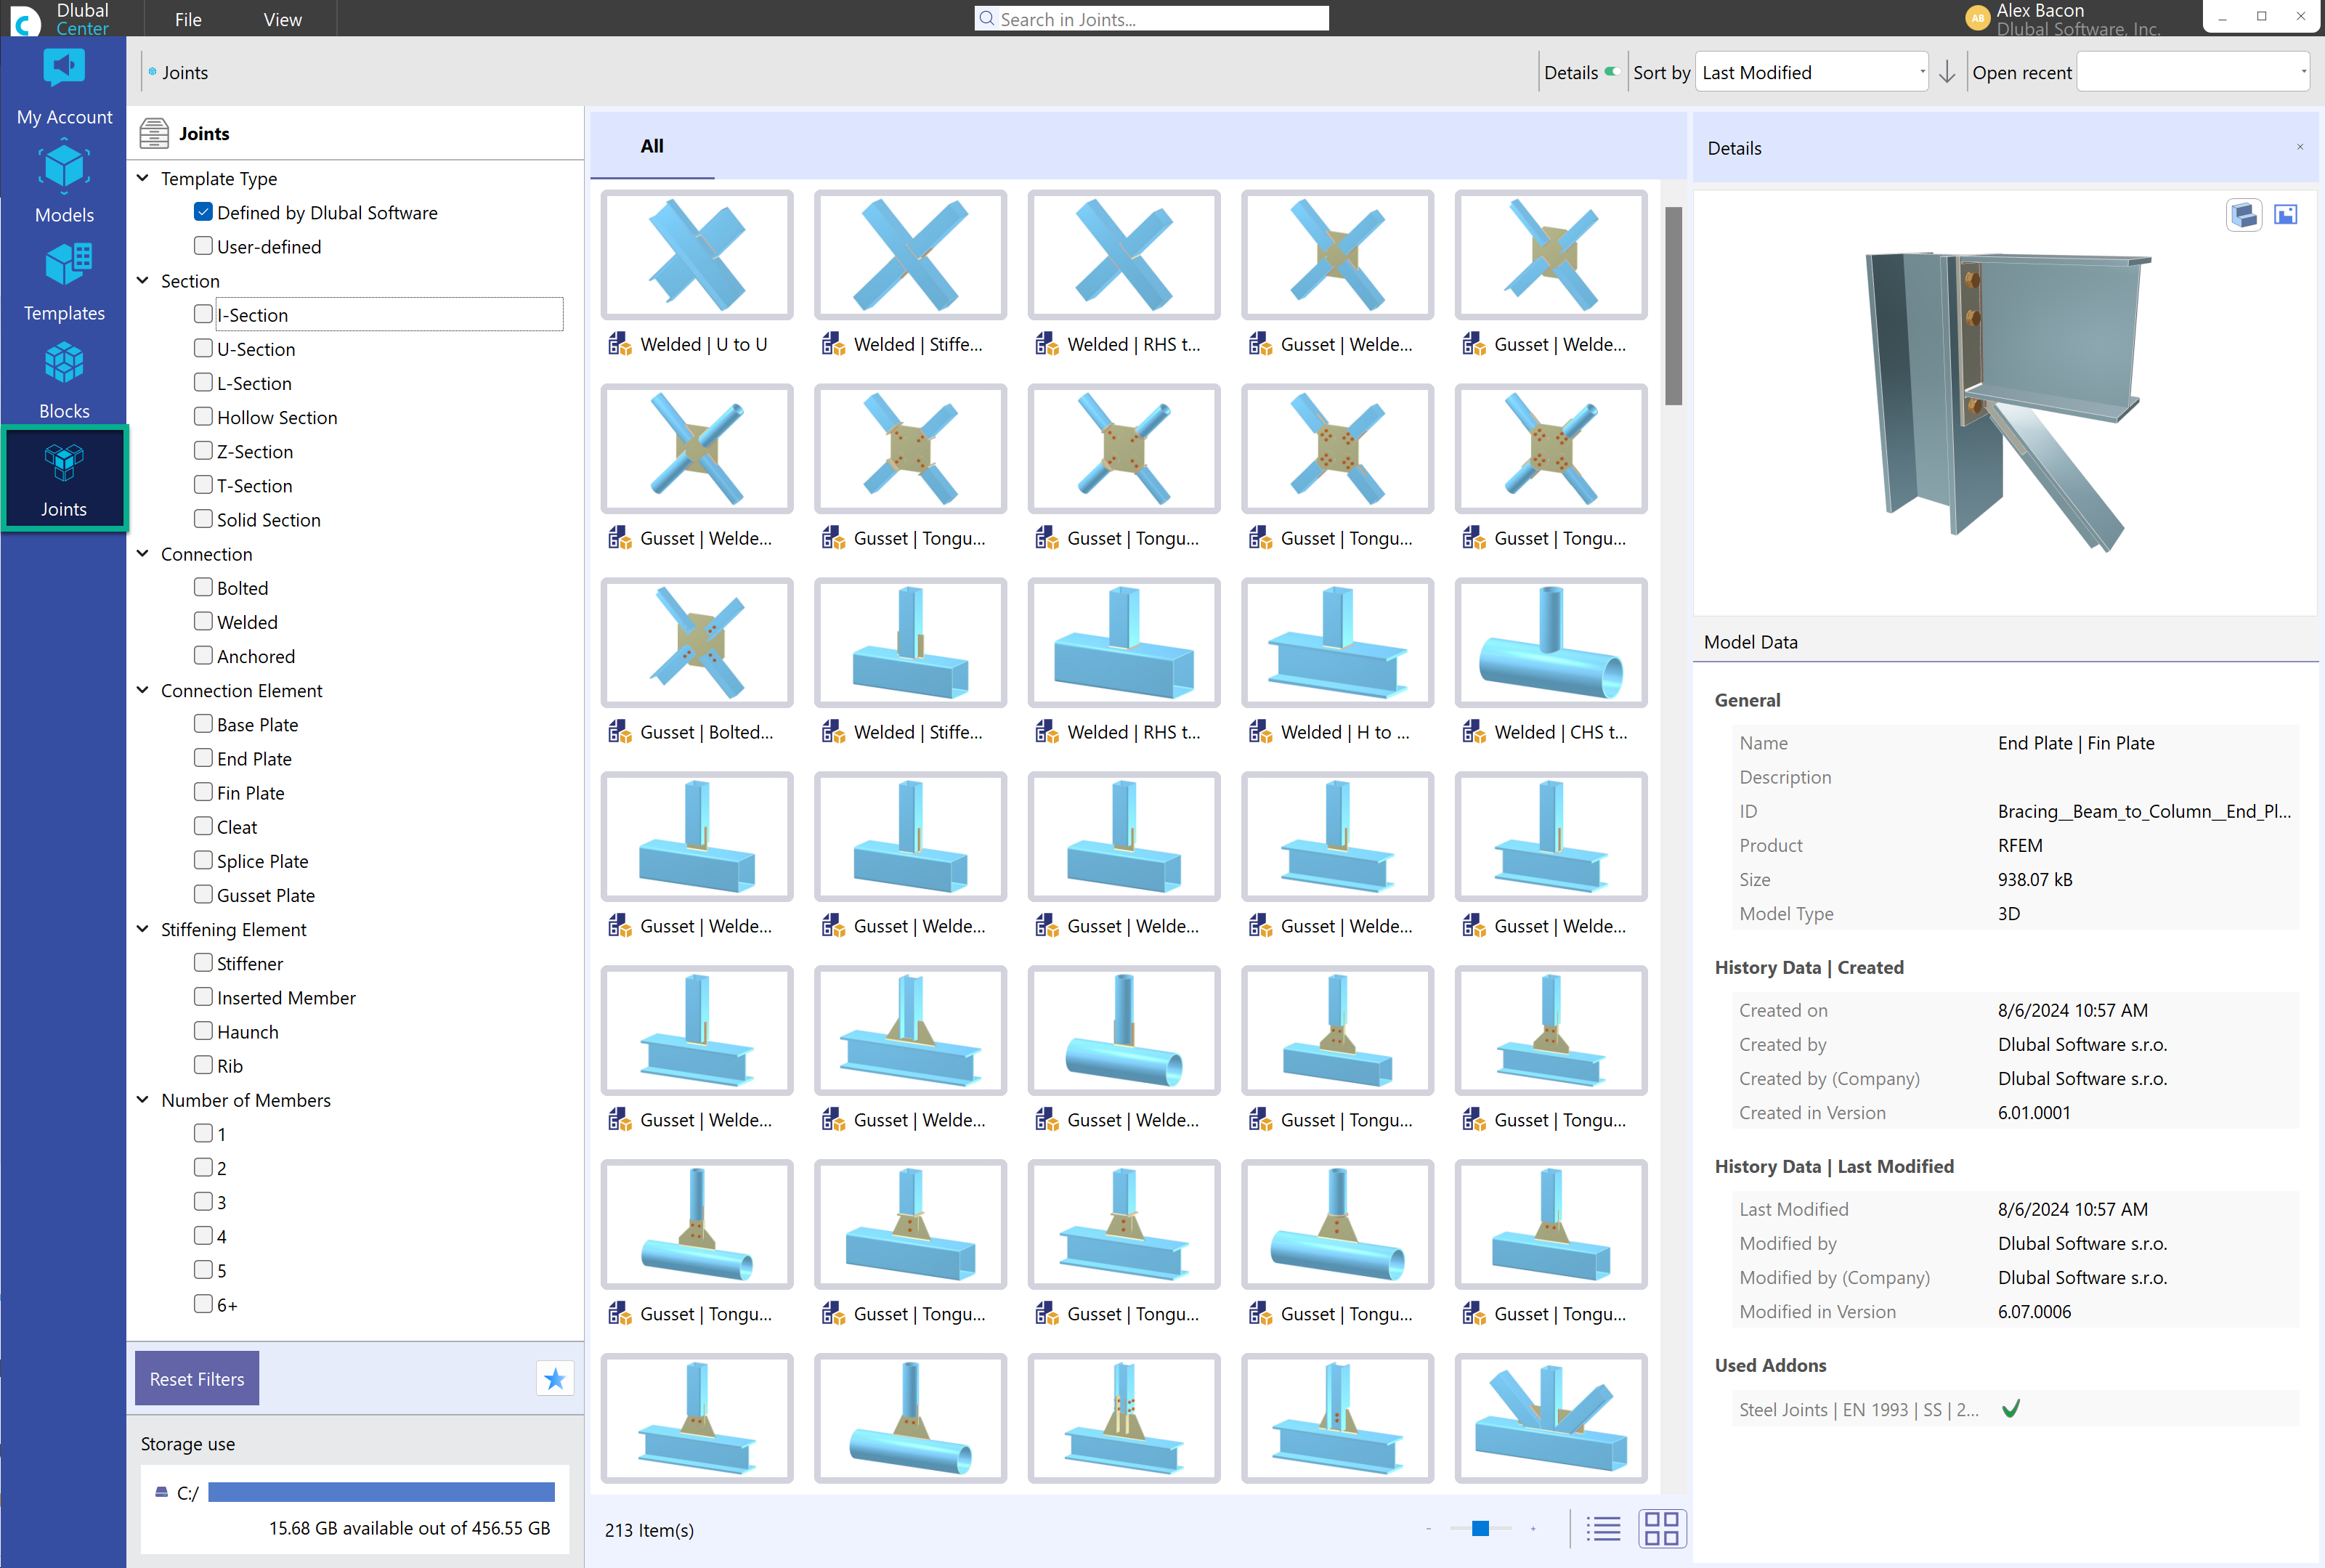Enable the Defined by Dlubal Software checkbox
The image size is (2325, 1568).
201,212
